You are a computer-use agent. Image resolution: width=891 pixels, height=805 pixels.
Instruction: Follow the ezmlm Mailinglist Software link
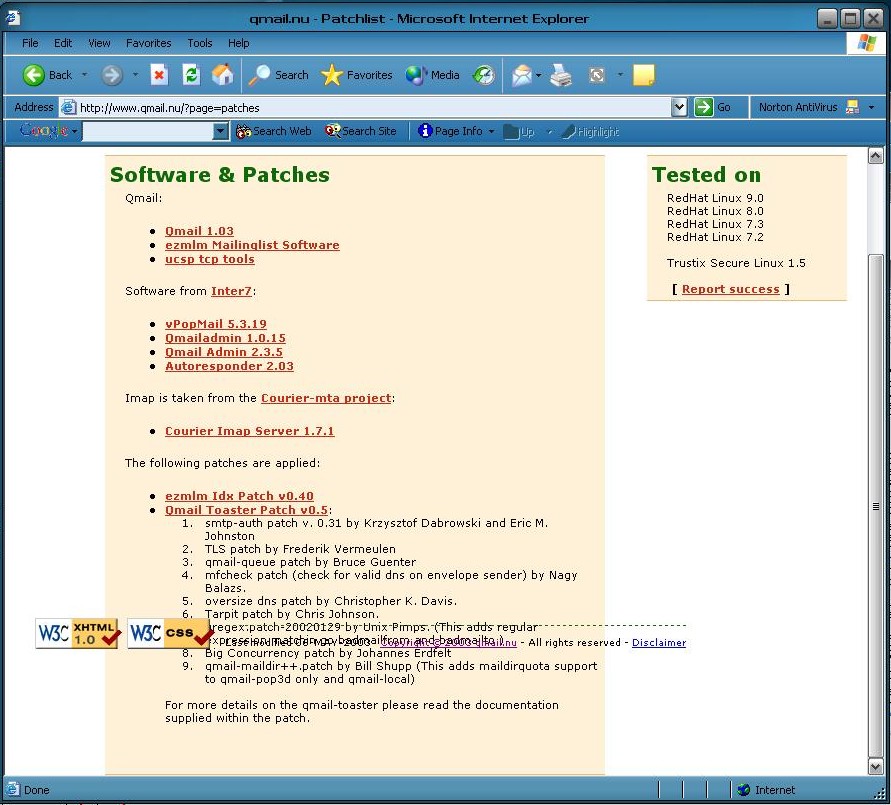[252, 245]
